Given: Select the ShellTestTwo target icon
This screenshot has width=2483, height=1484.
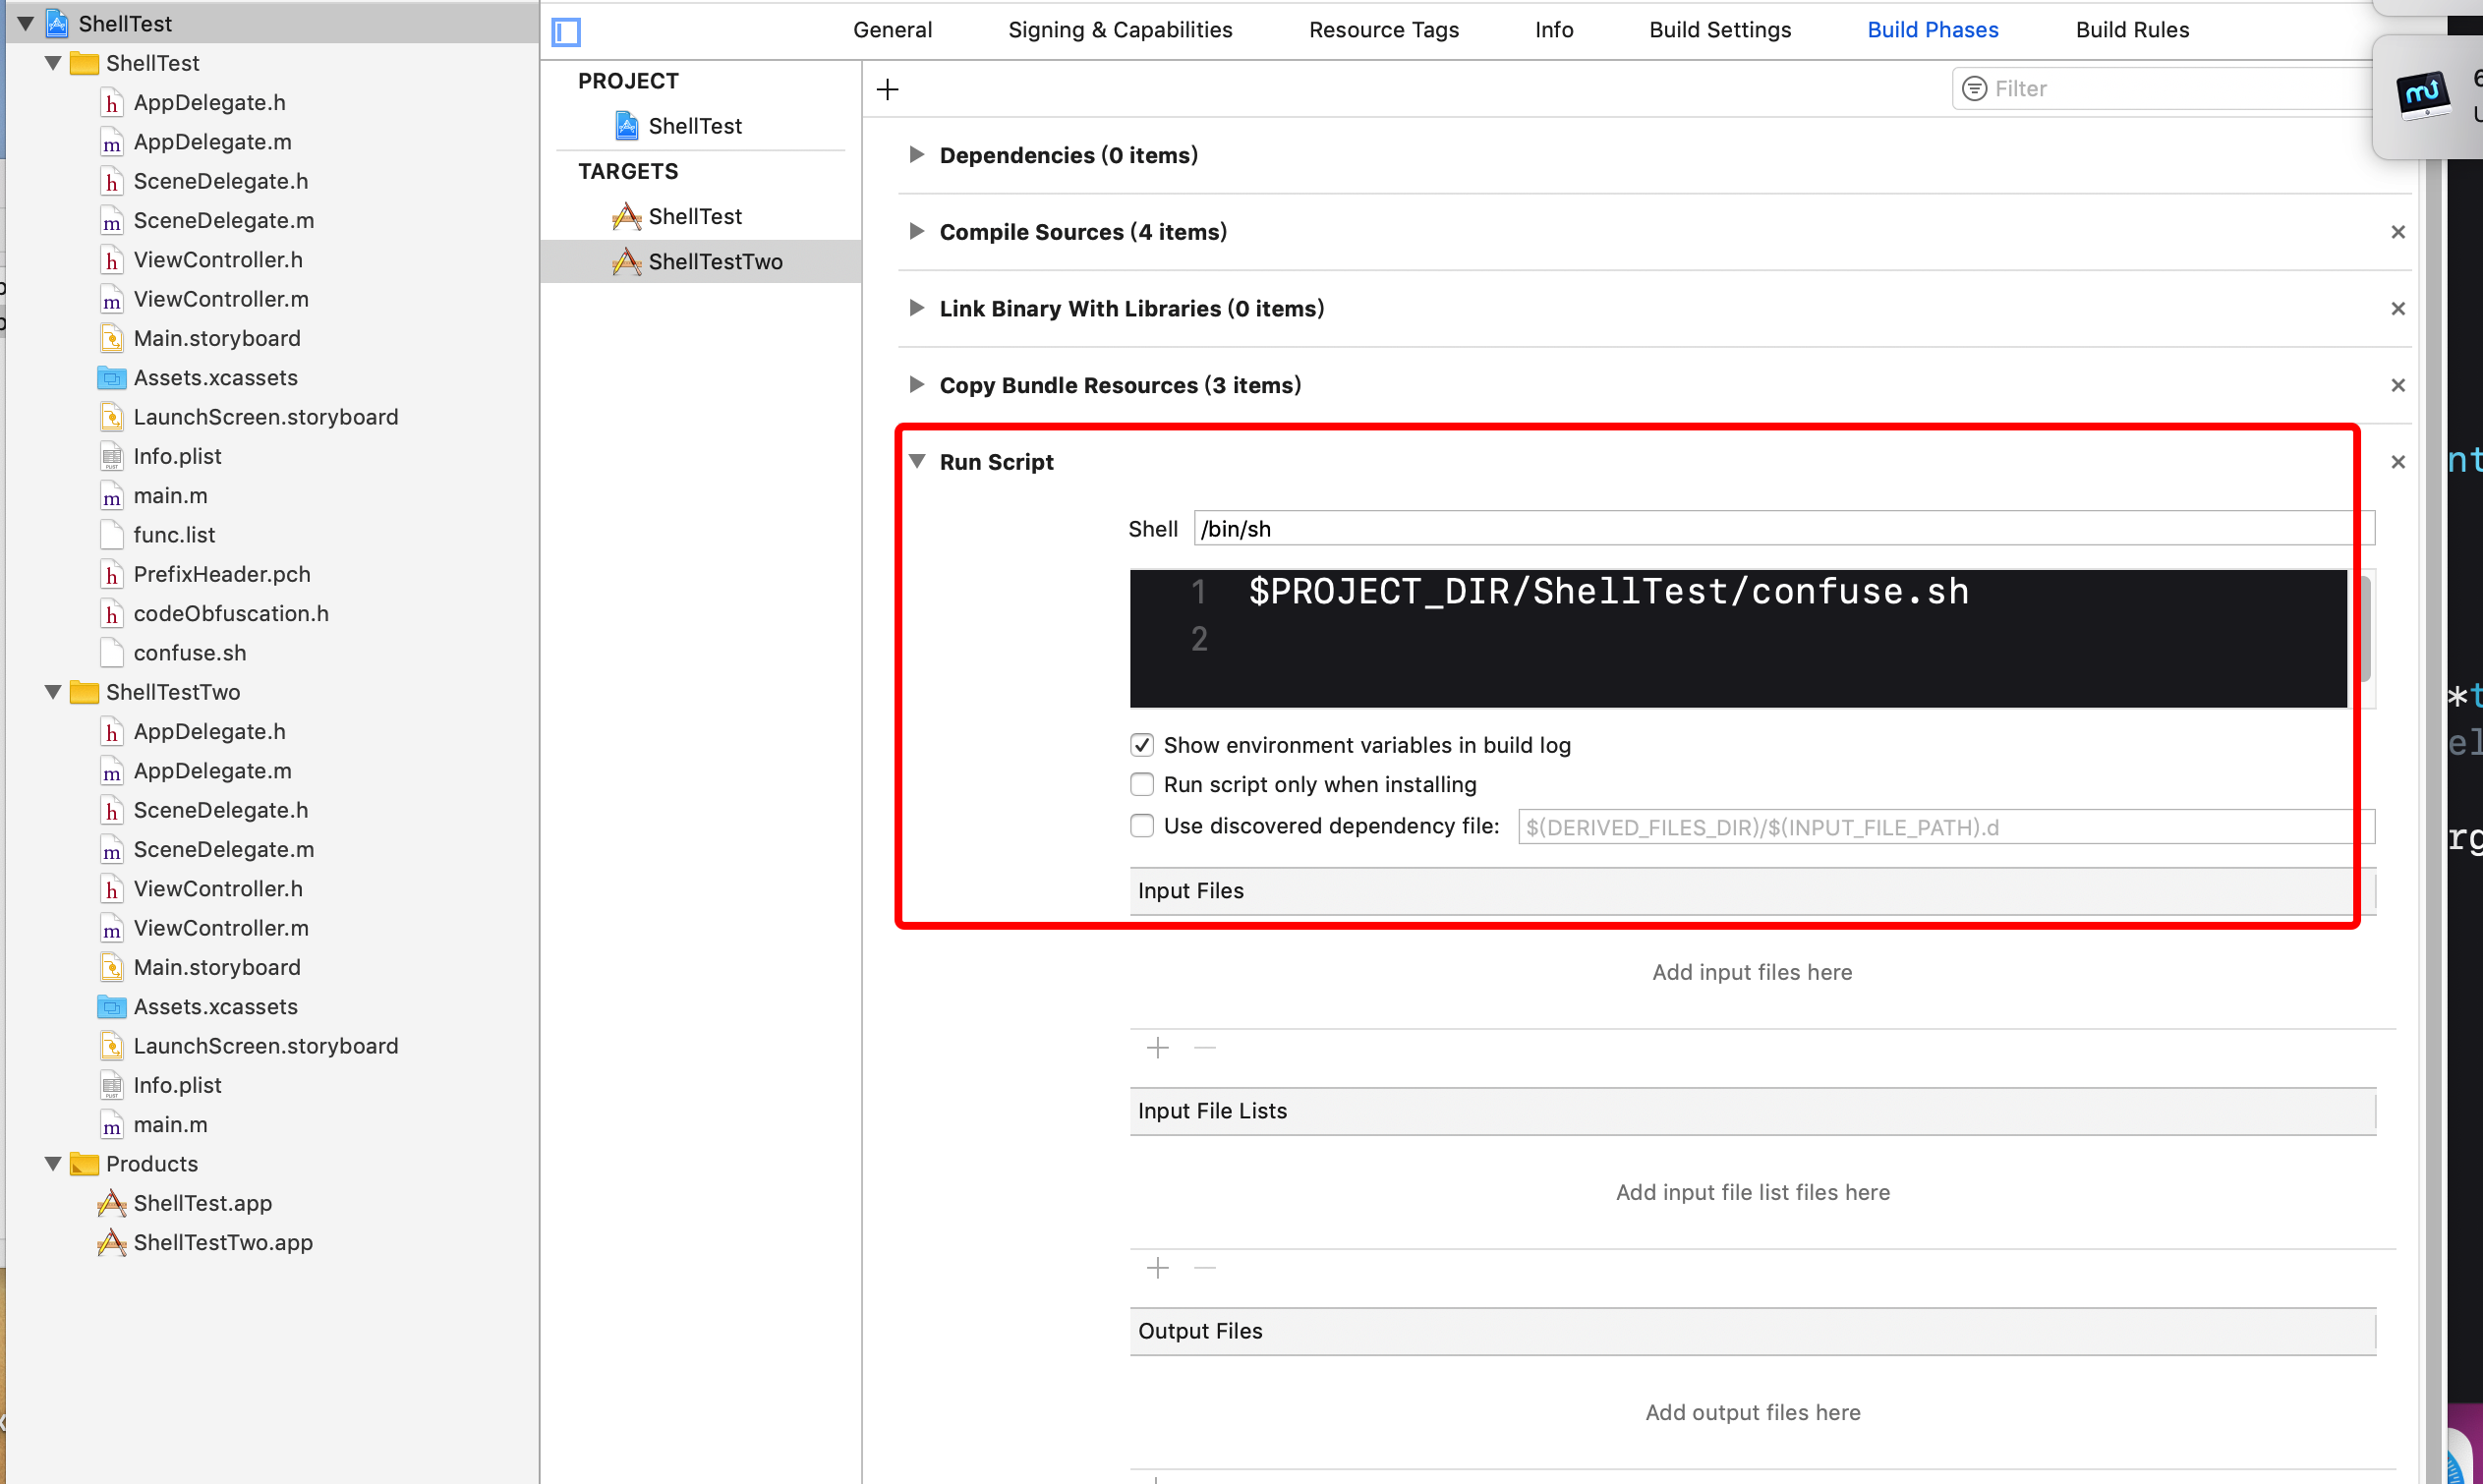Looking at the screenshot, I should click(x=626, y=262).
